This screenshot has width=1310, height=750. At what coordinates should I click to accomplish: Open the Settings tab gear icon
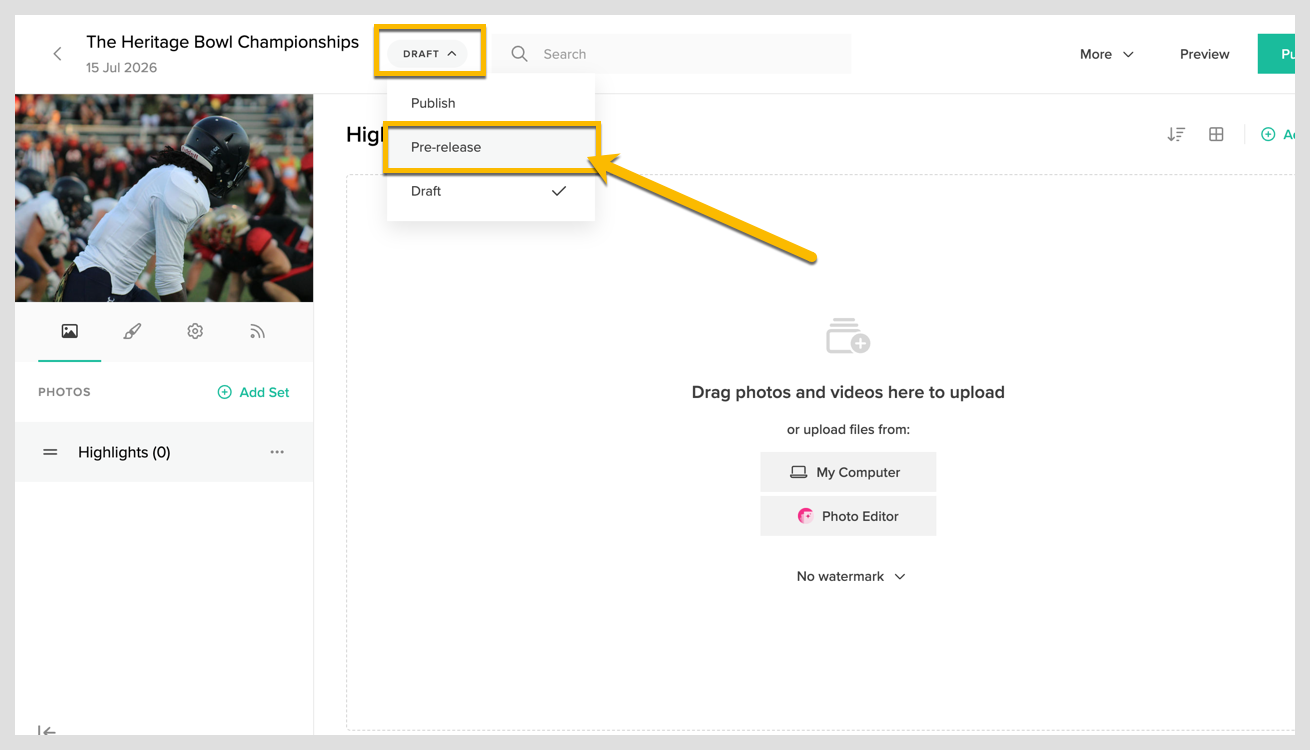(x=195, y=331)
